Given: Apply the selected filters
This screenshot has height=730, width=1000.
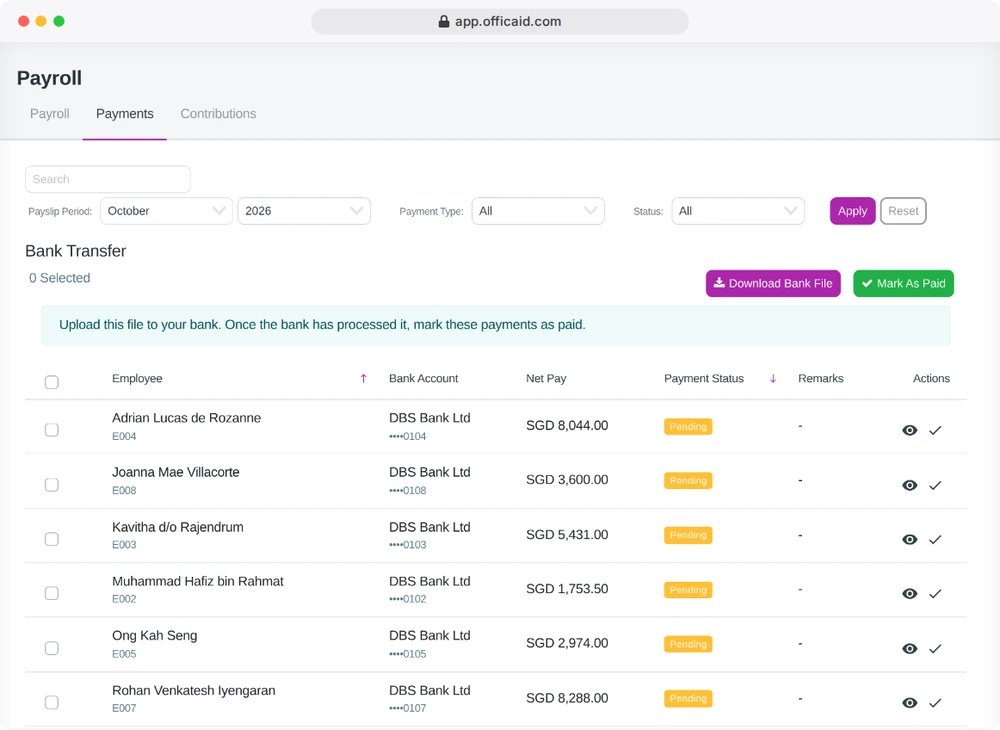Looking at the screenshot, I should point(853,211).
